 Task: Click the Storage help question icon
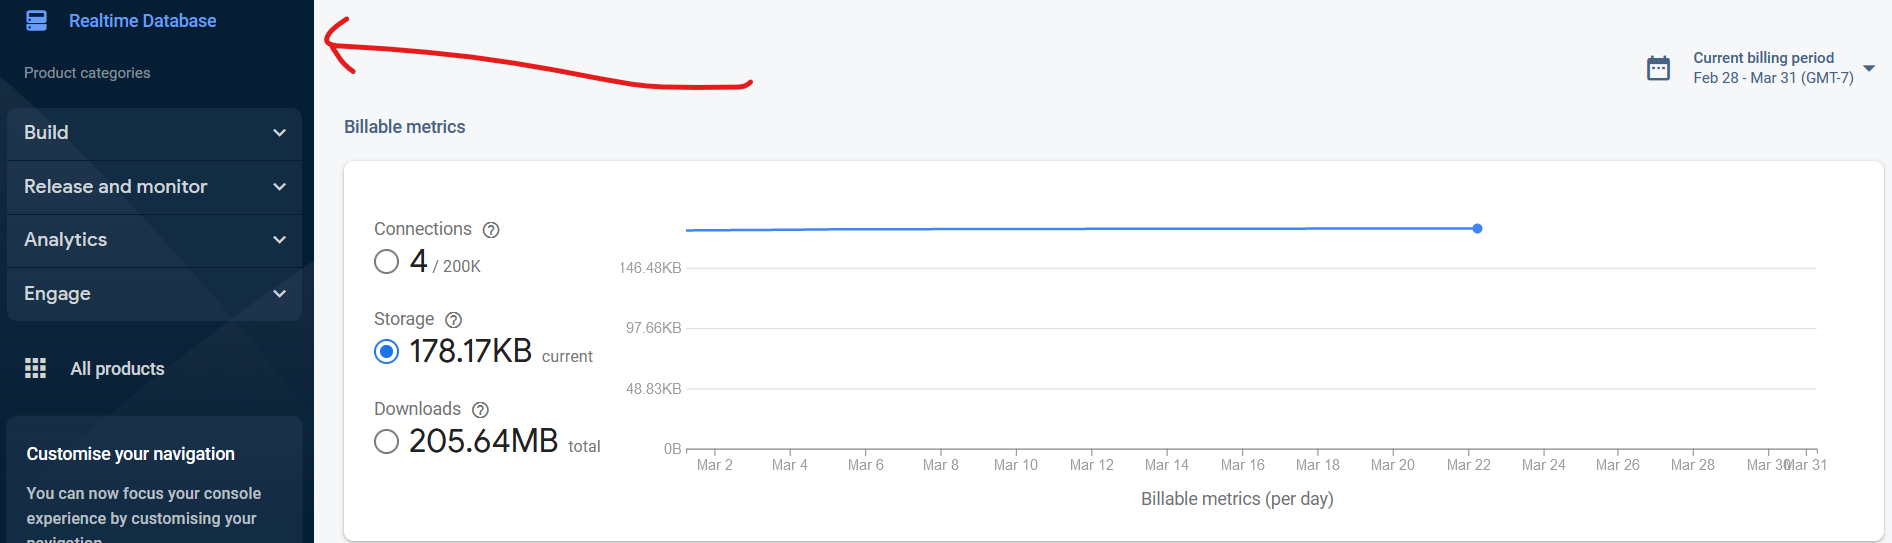(x=453, y=320)
